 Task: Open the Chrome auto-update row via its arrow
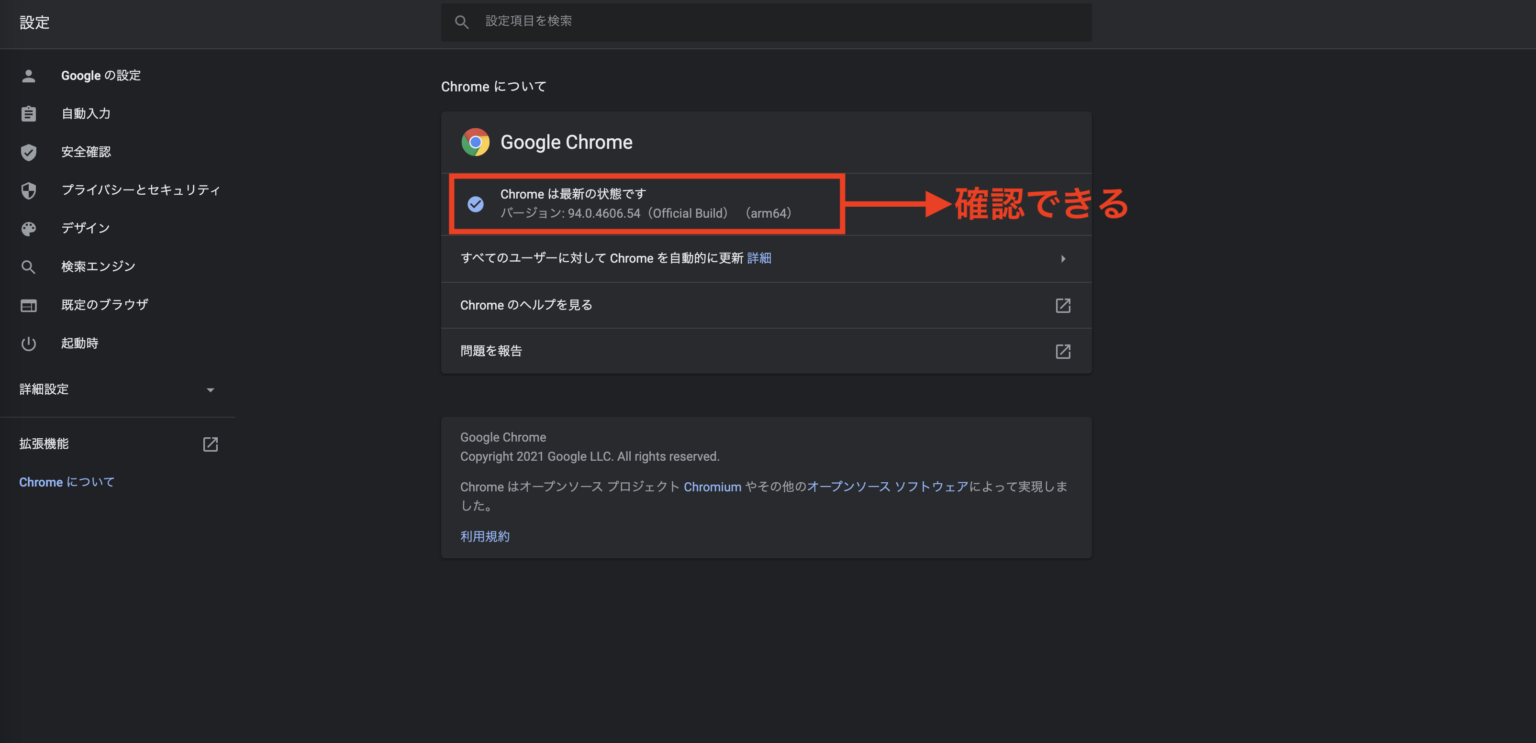click(1063, 258)
